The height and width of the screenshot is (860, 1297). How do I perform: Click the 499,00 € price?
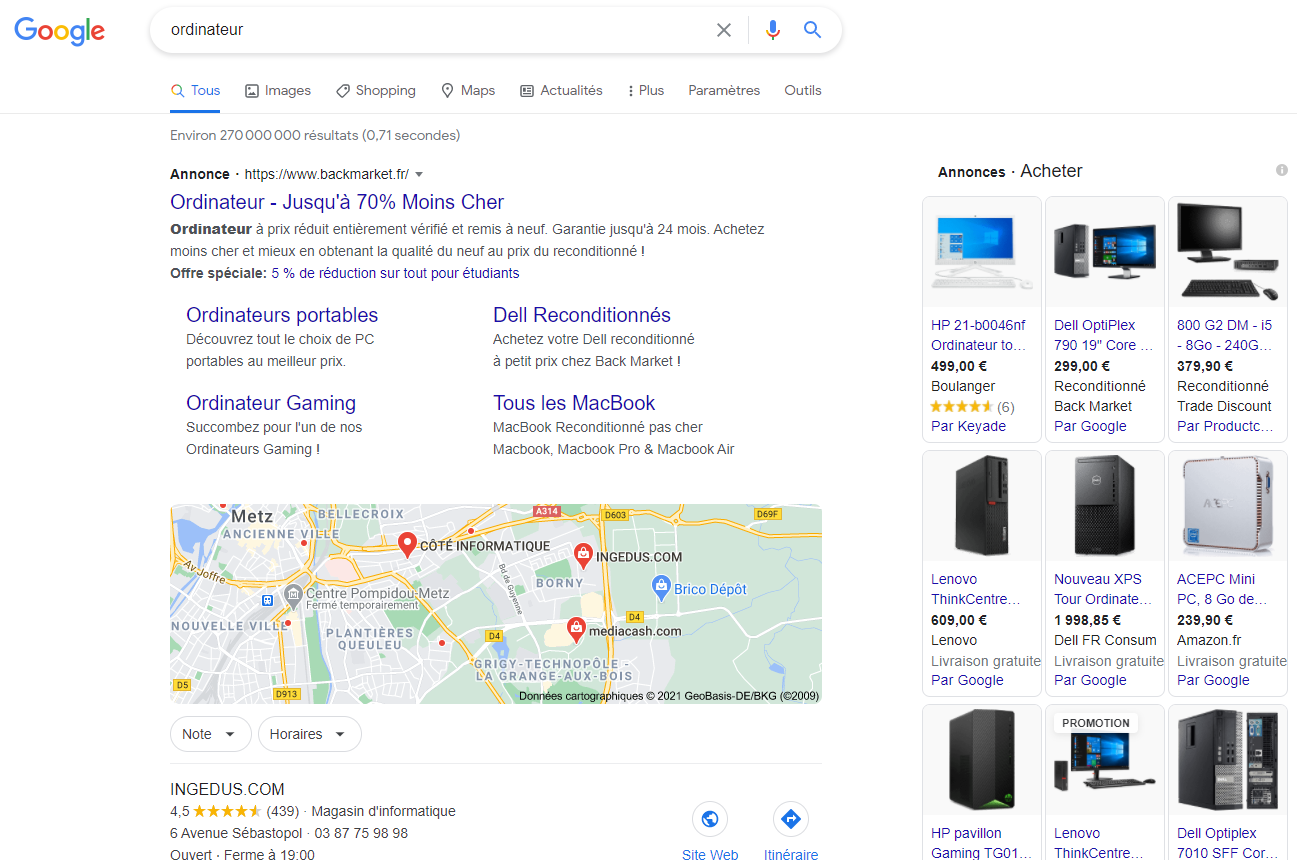point(959,366)
